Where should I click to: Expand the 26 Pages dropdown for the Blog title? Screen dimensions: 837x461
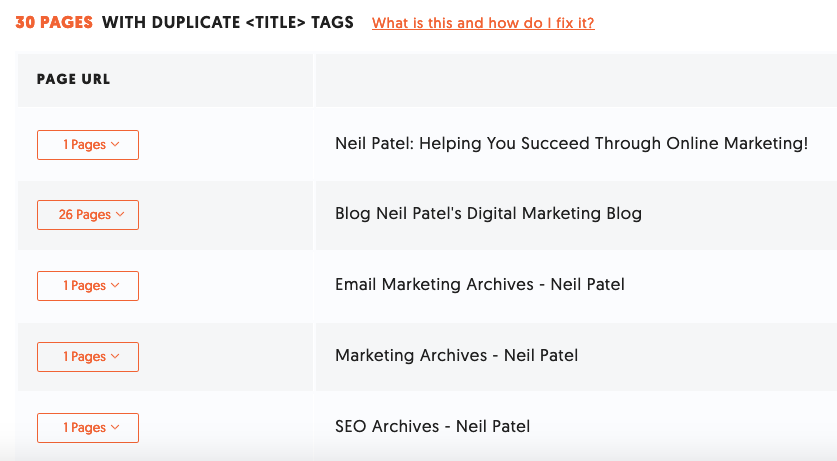click(88, 215)
